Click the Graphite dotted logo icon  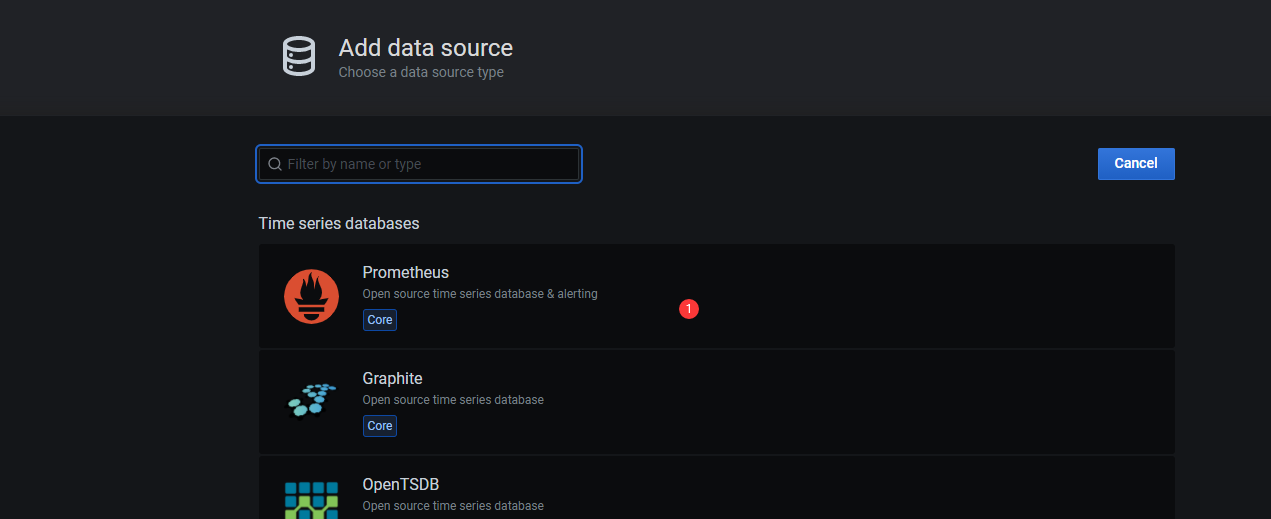311,400
